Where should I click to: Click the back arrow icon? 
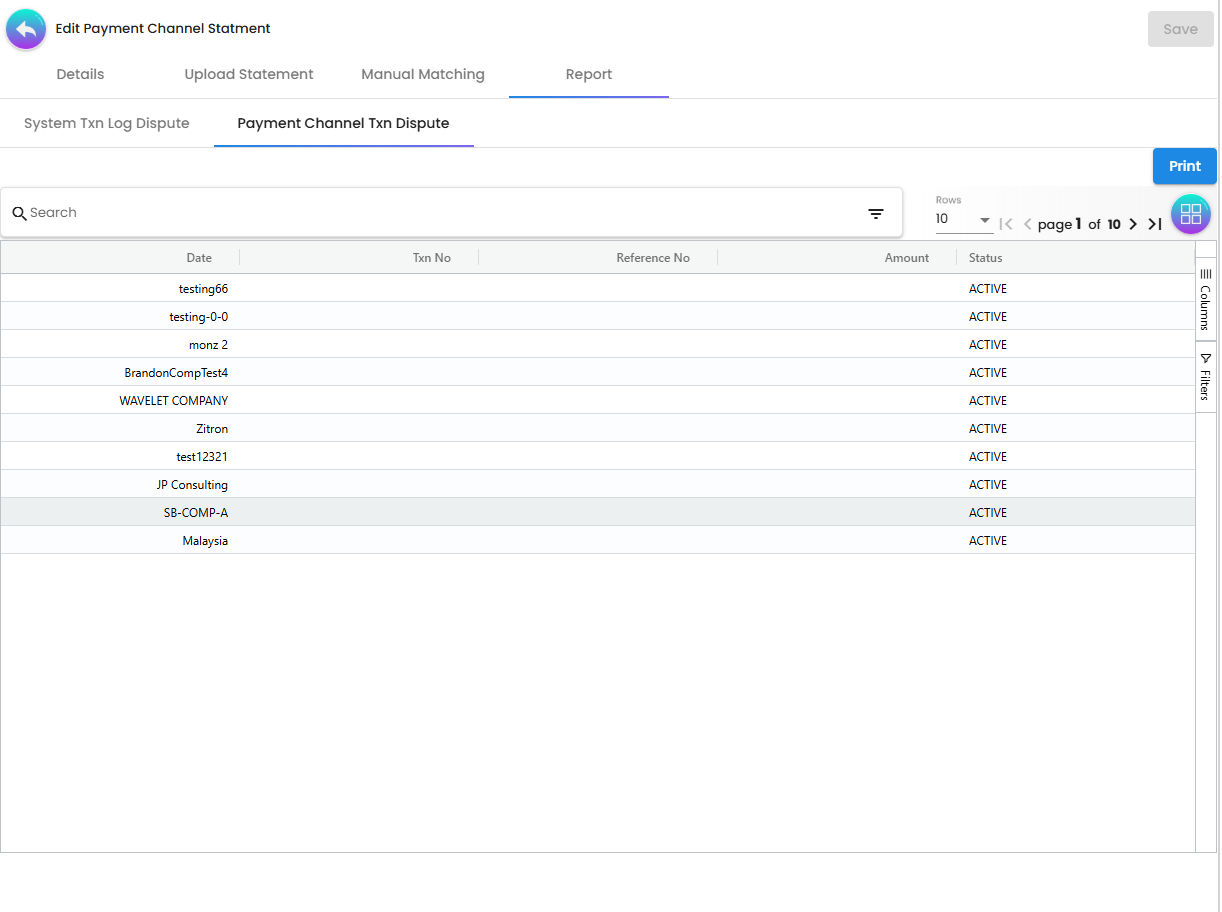(26, 29)
